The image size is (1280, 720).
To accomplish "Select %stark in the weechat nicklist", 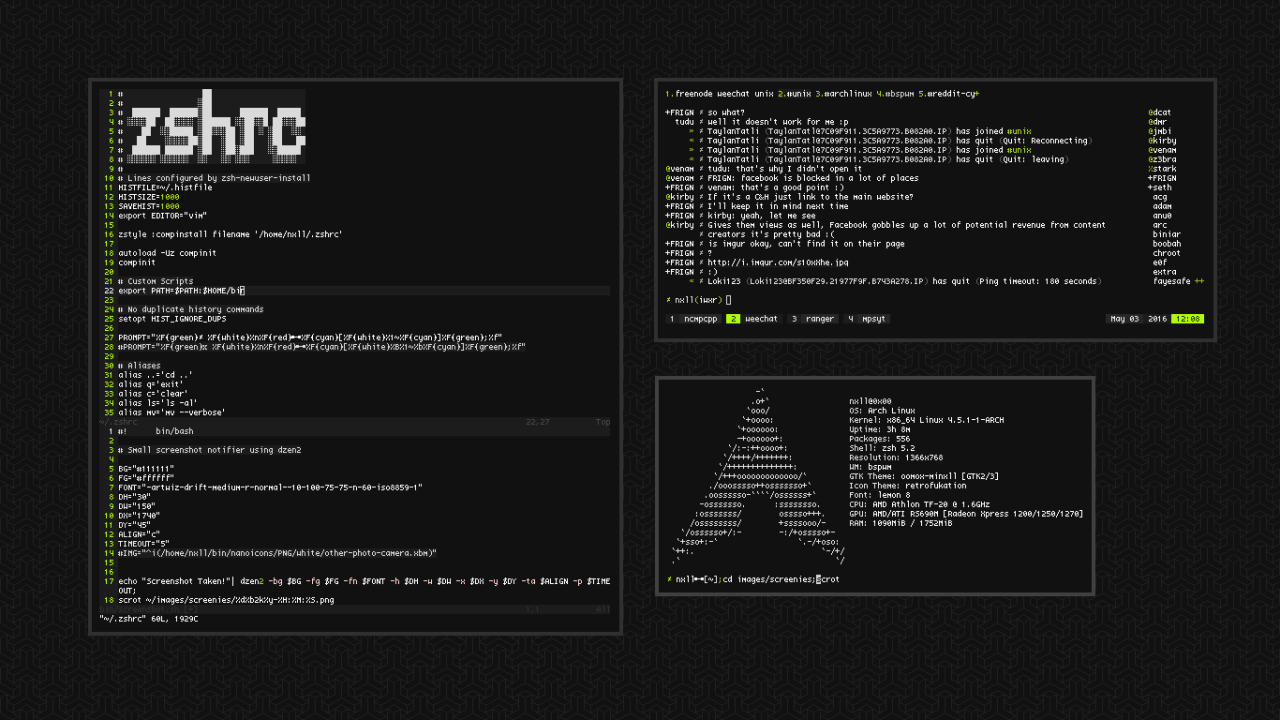I will tap(1162, 169).
